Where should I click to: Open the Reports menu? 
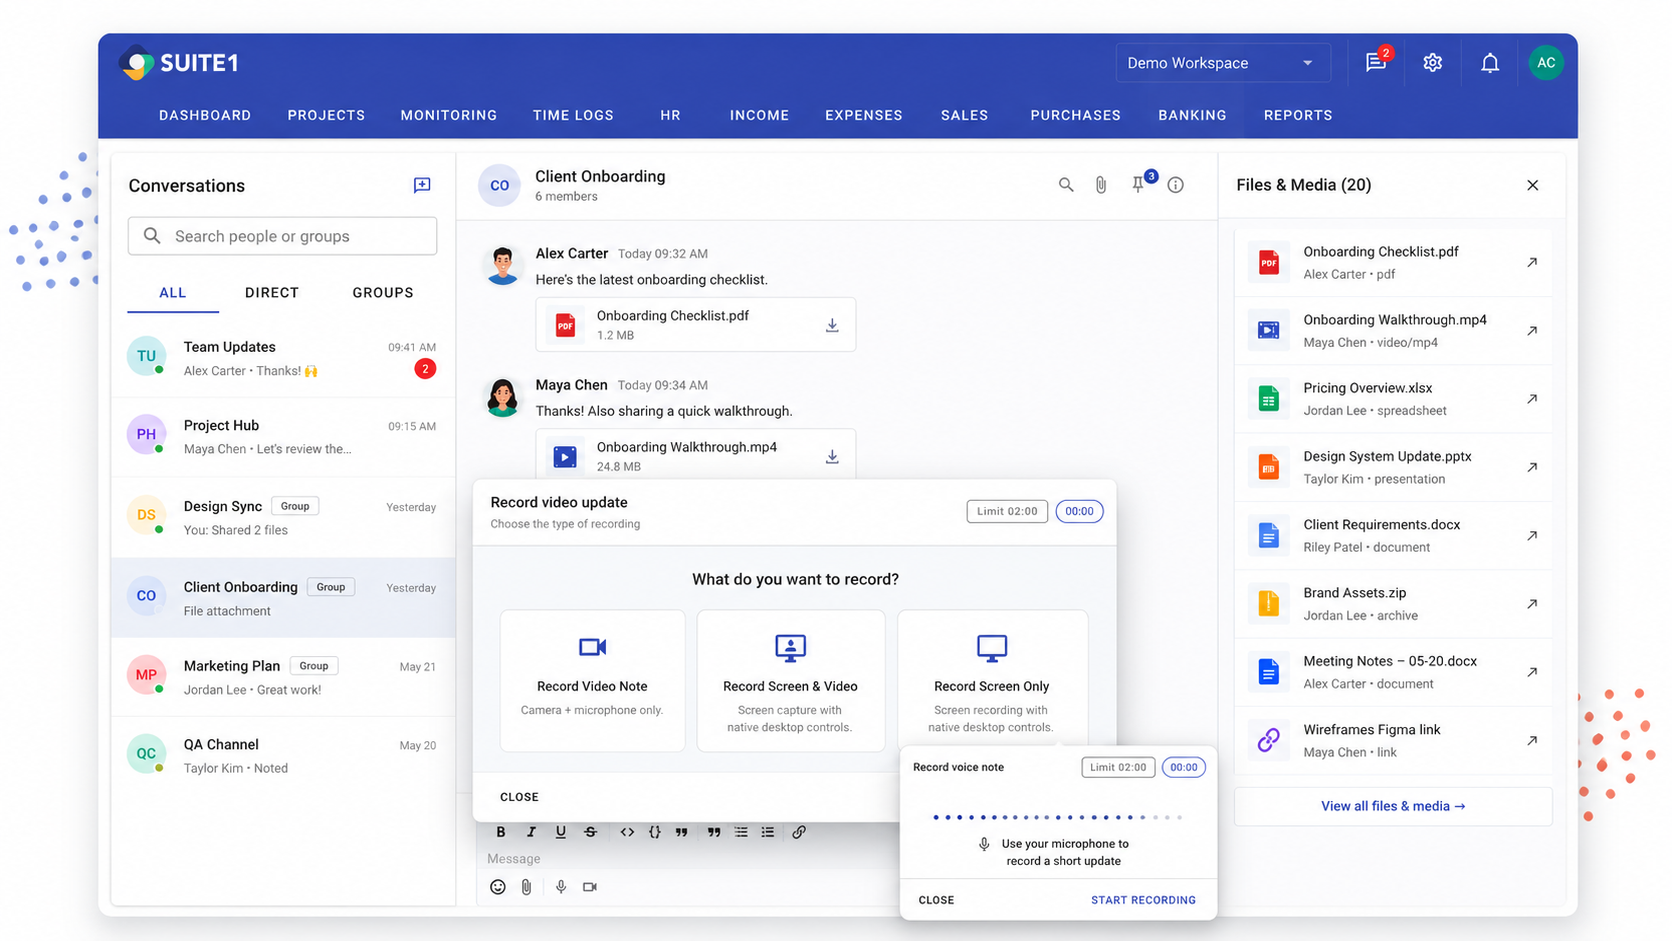(1298, 115)
